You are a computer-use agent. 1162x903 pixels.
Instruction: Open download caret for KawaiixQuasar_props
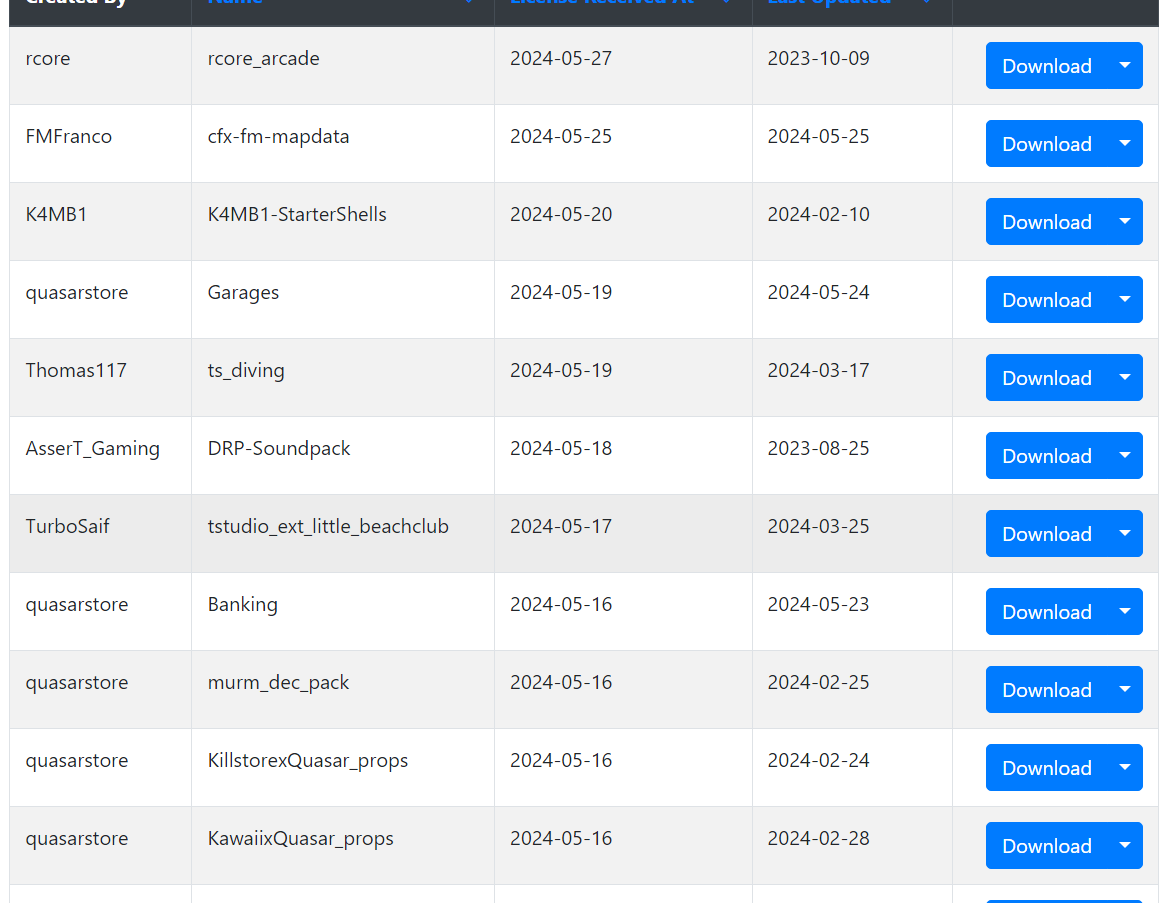(x=1125, y=845)
